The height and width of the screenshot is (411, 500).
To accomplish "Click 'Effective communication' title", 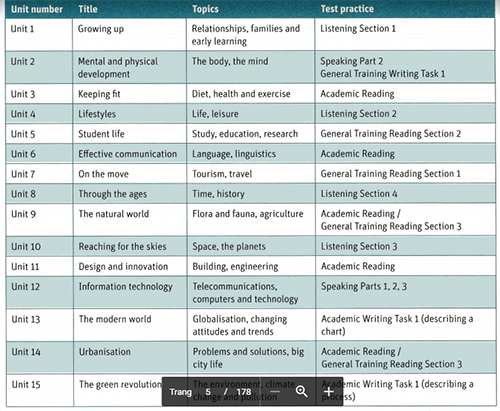I will pos(128,154).
